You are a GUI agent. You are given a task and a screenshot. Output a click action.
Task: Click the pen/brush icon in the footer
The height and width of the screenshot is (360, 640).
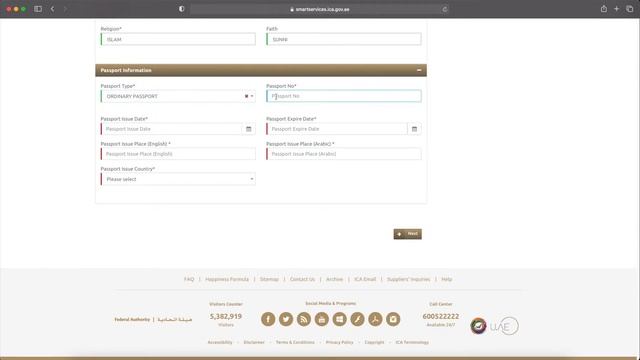pyautogui.click(x=358, y=319)
